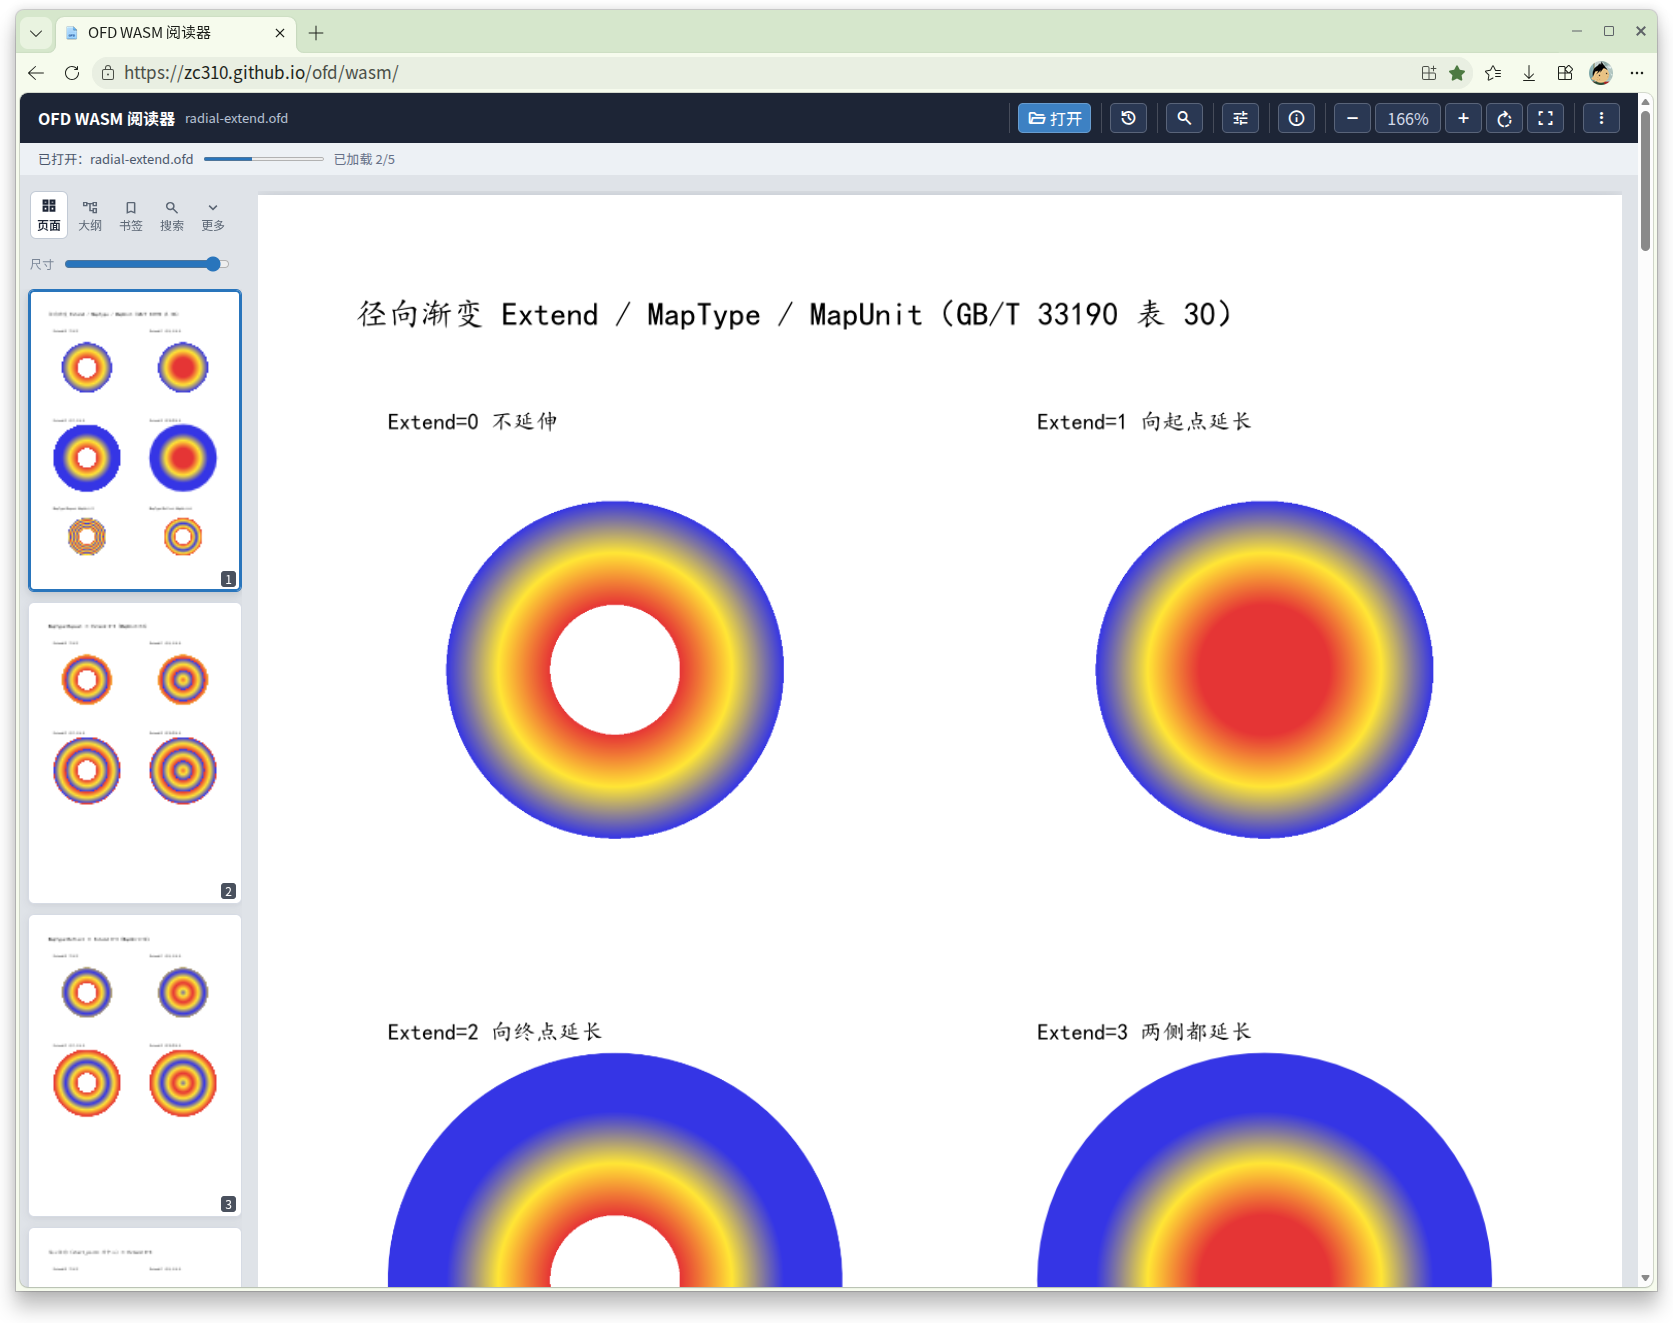
Task: Click the Extend=2 向终点延长 label
Action: 494,1031
